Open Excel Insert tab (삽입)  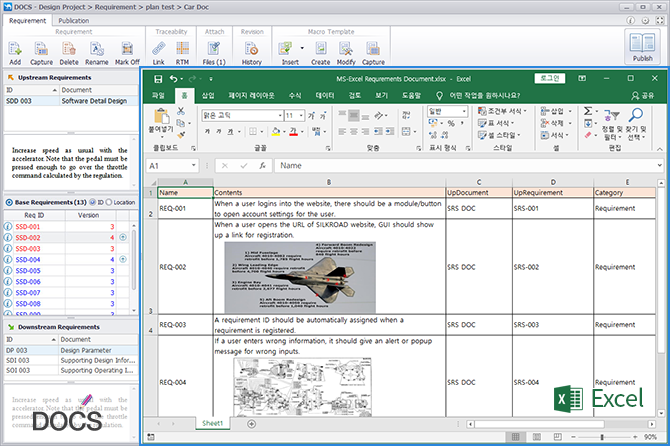point(208,95)
